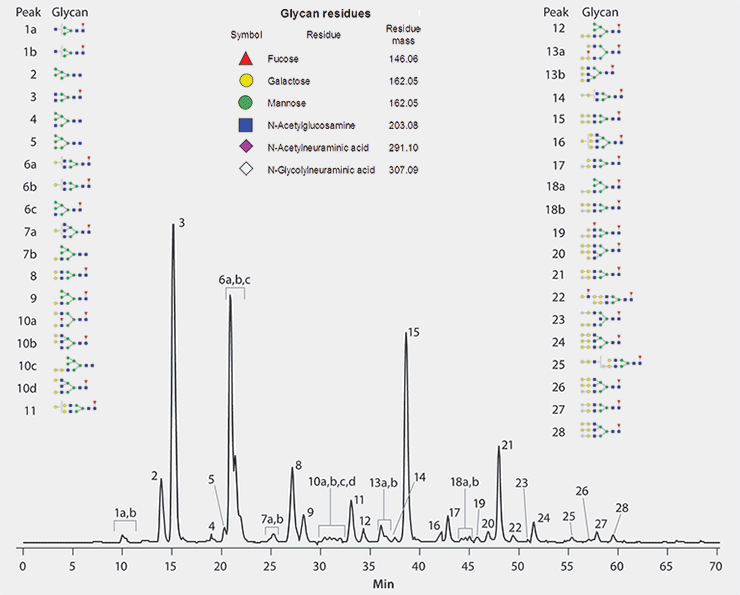Screen dimensions: 740x595
Task: Click the peak 15 label on chromatogram
Action: pos(413,332)
